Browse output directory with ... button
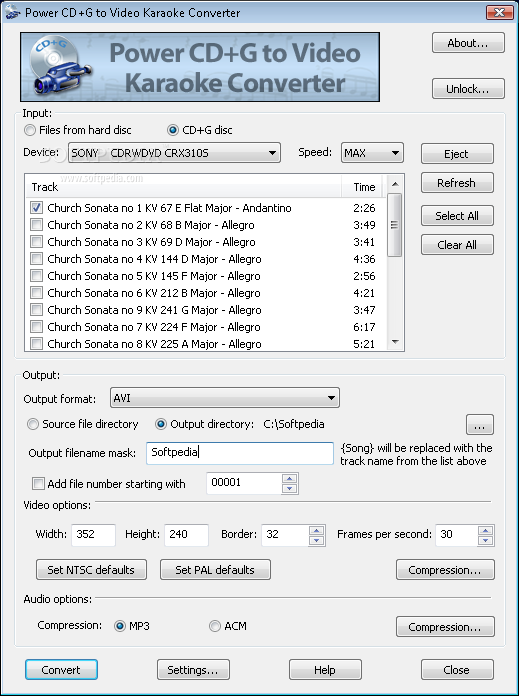 coord(479,425)
